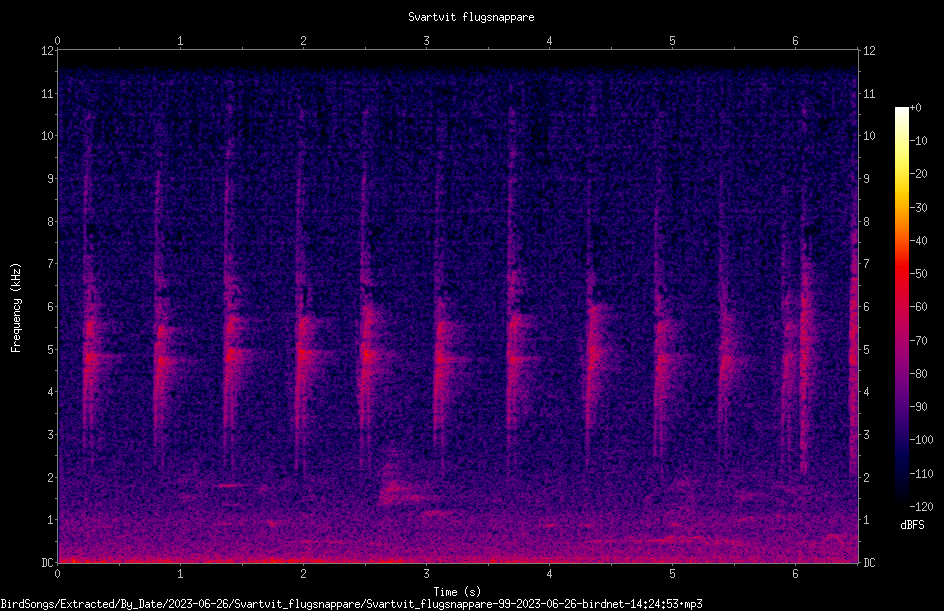Click the '-80' colorbar label
The image size is (944, 611).
point(918,374)
